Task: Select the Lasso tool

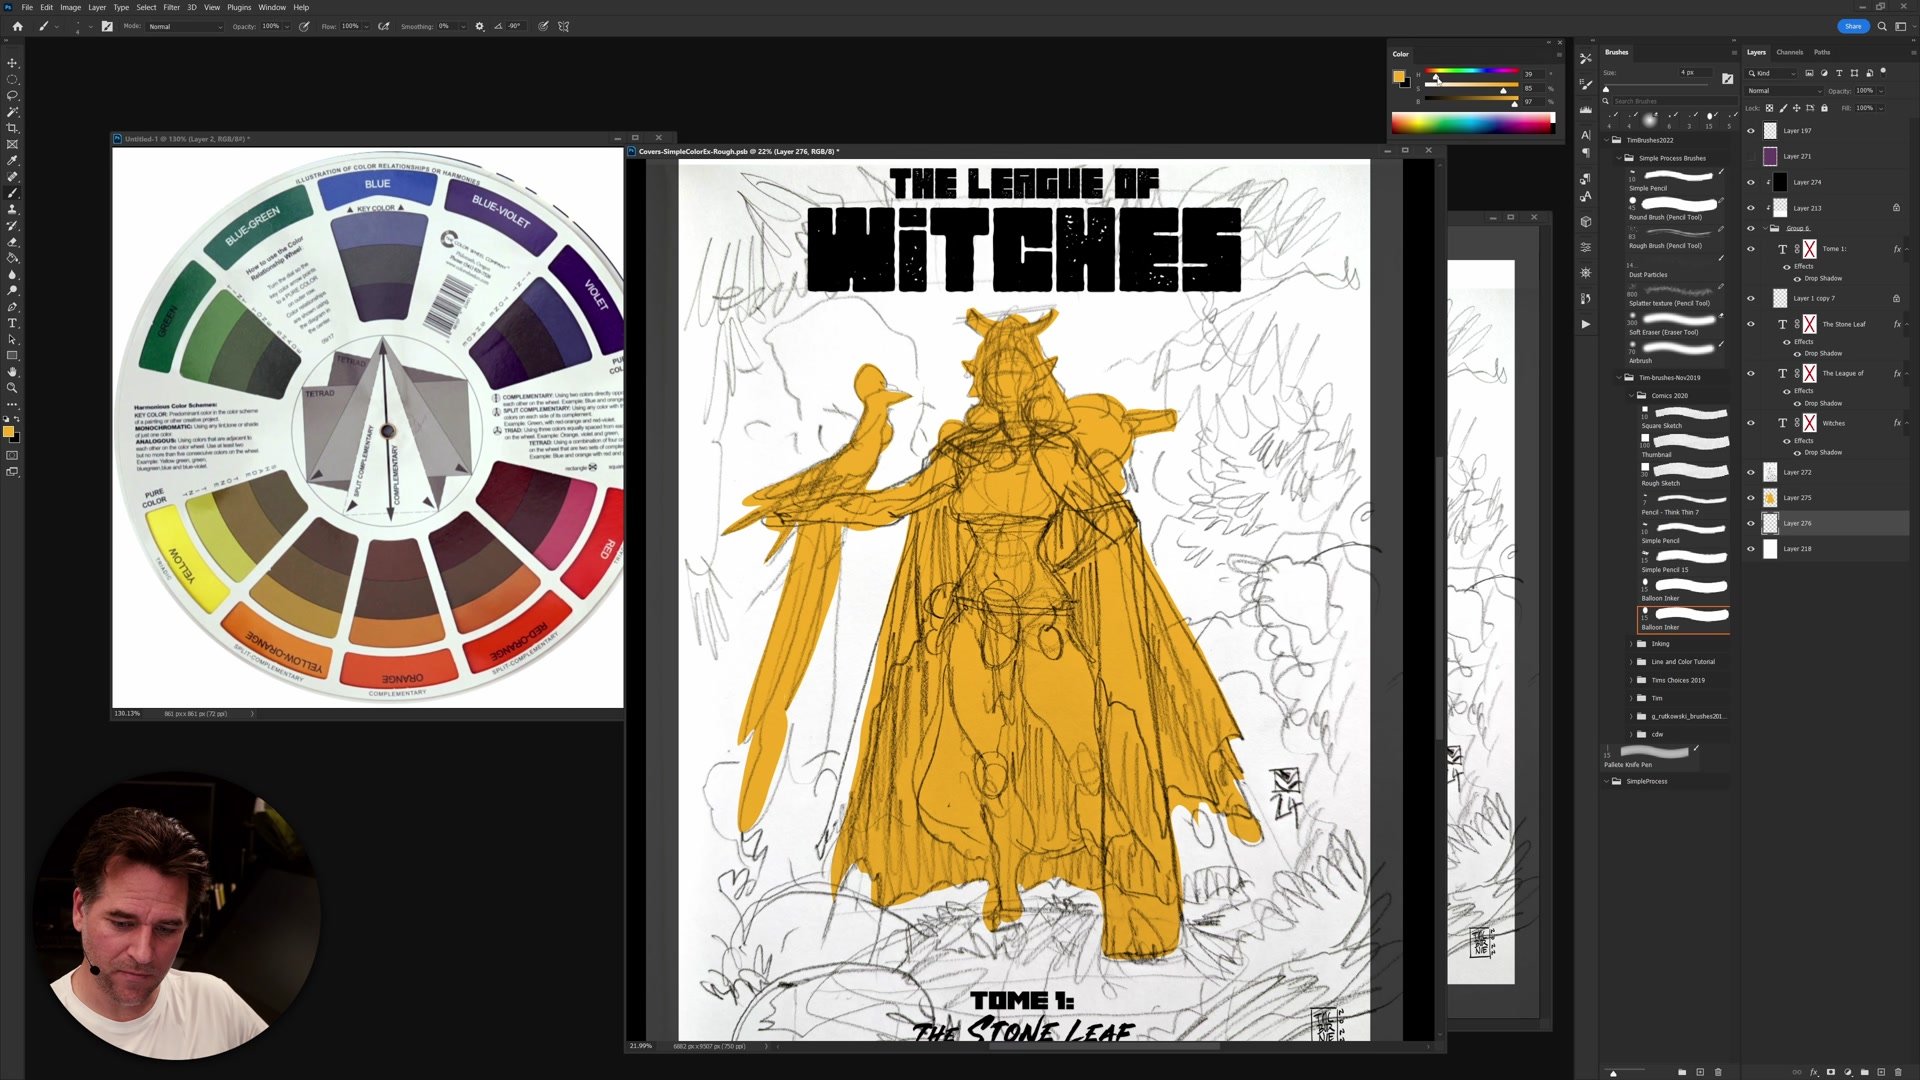Action: (x=12, y=95)
